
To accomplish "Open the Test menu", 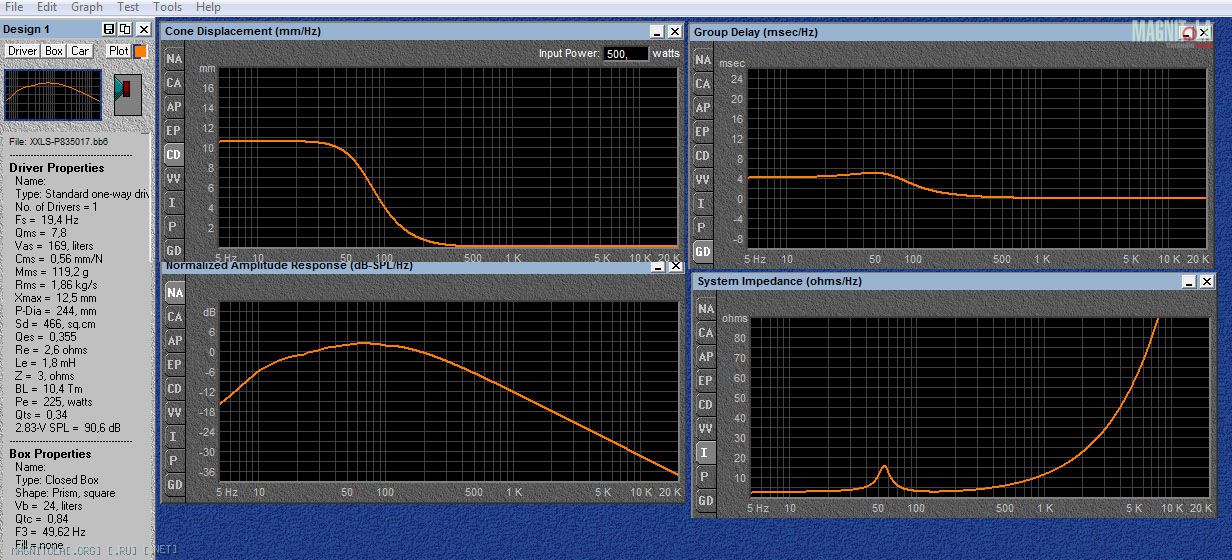I will [x=128, y=7].
